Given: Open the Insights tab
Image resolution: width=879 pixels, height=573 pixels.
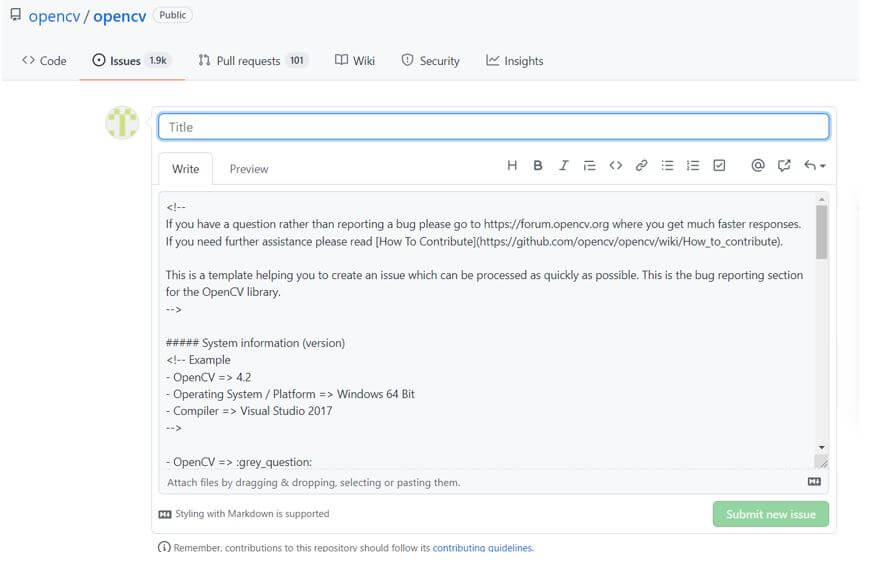Looking at the screenshot, I should click(515, 61).
